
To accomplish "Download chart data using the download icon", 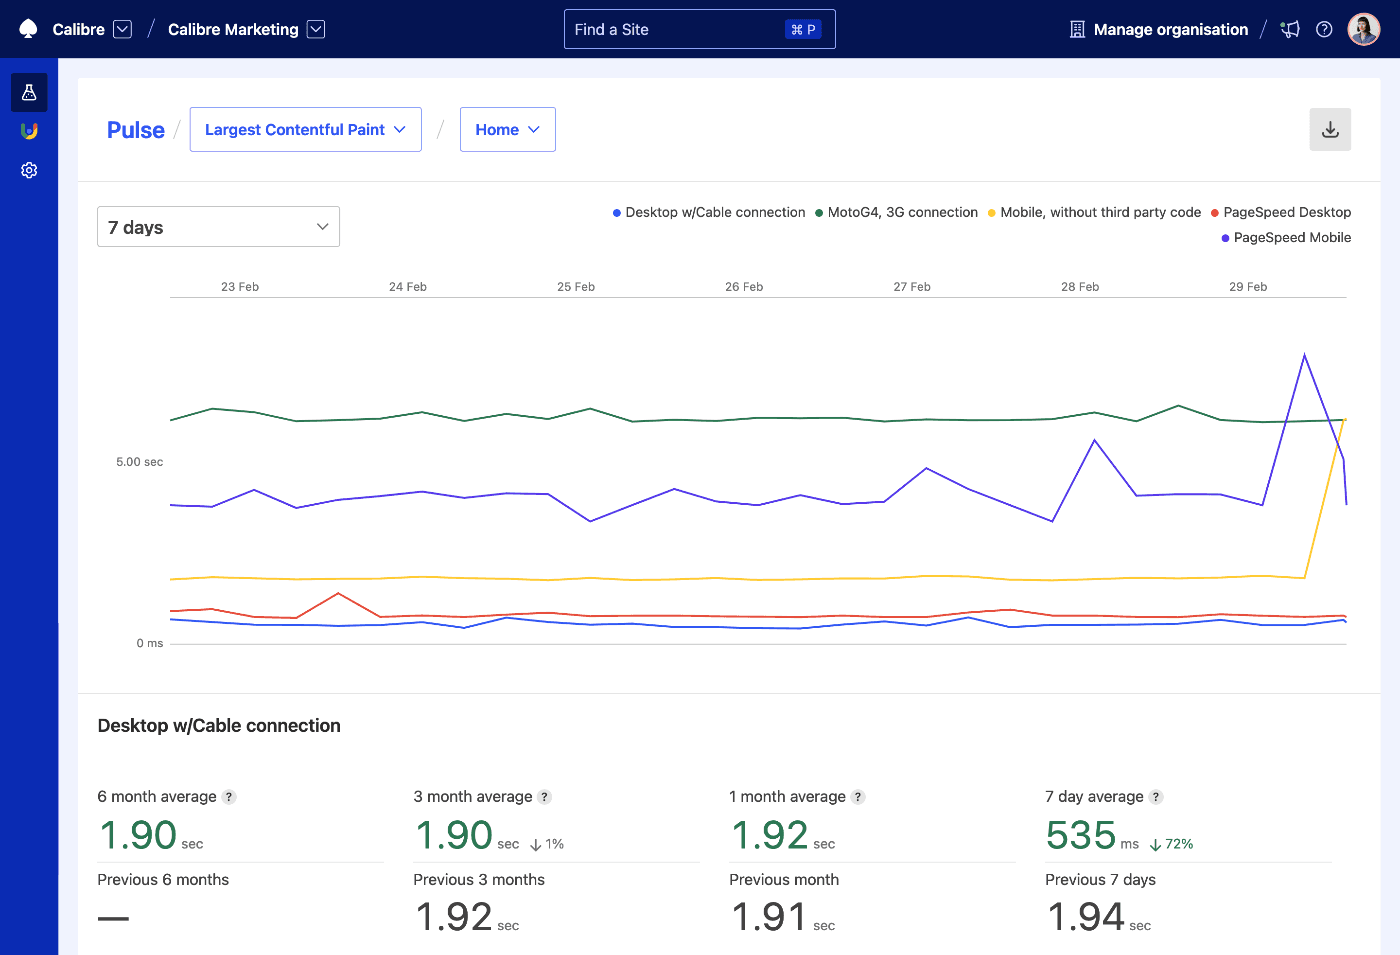I will click(1330, 129).
